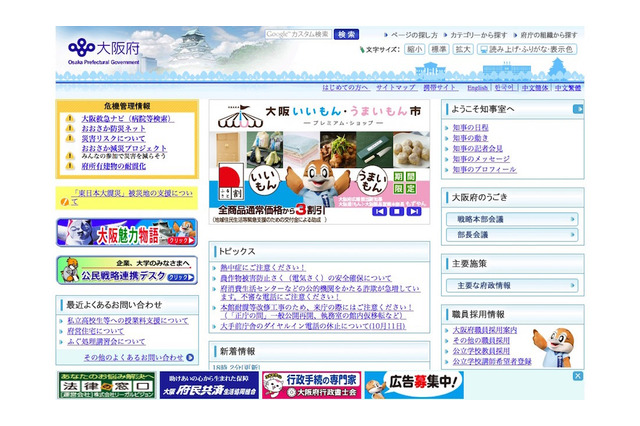The image size is (640, 426).
Task: Open サイトマップ link
Action: pyautogui.click(x=396, y=87)
